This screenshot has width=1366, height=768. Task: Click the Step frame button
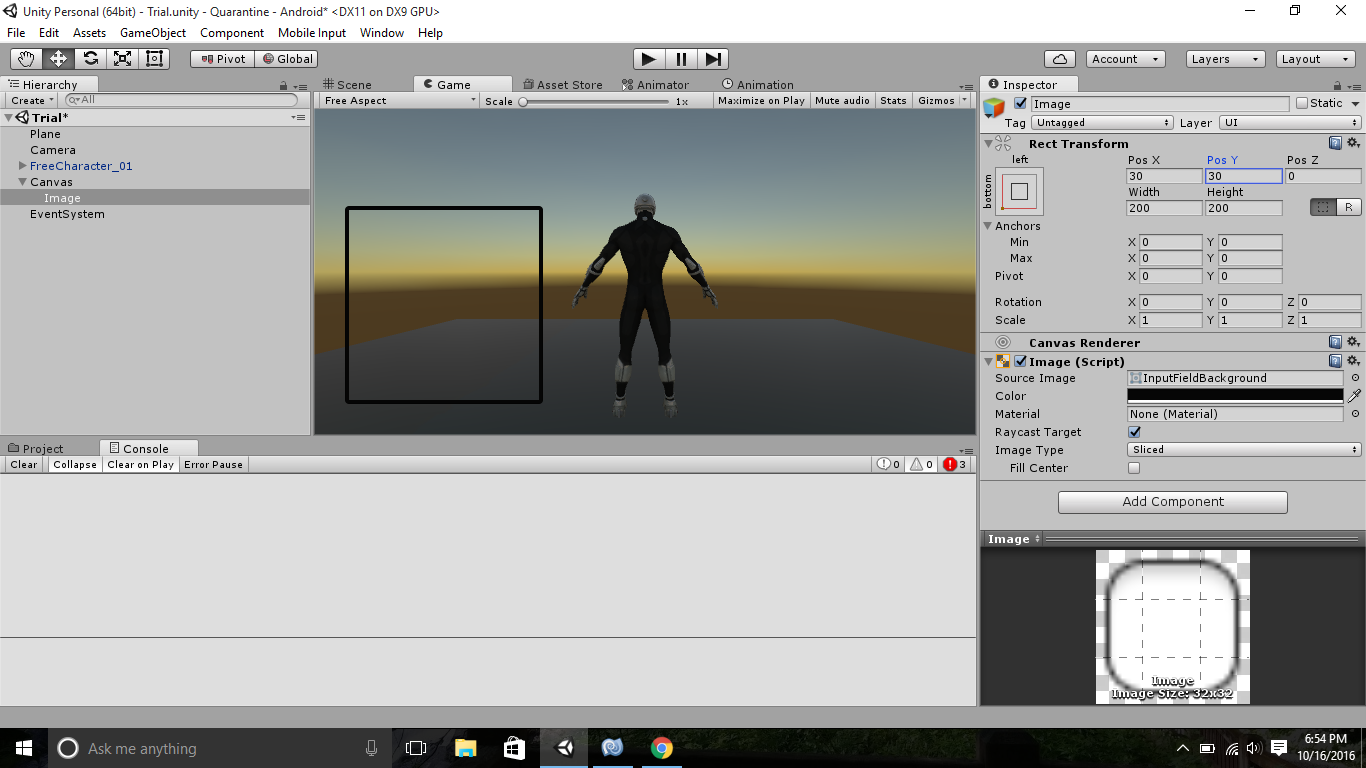pyautogui.click(x=713, y=59)
